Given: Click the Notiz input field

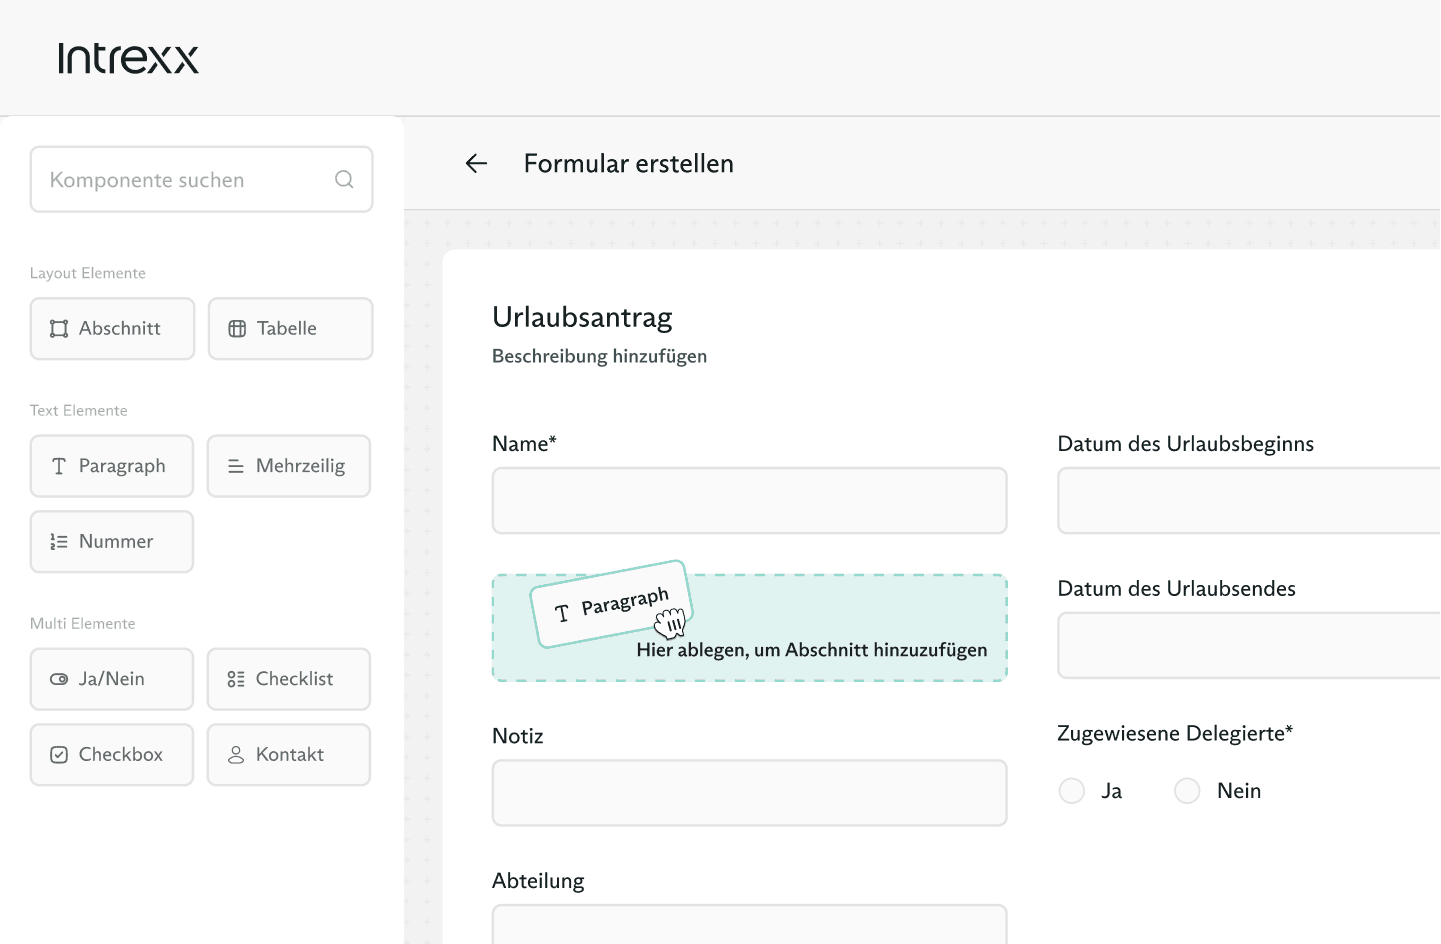Looking at the screenshot, I should [749, 793].
